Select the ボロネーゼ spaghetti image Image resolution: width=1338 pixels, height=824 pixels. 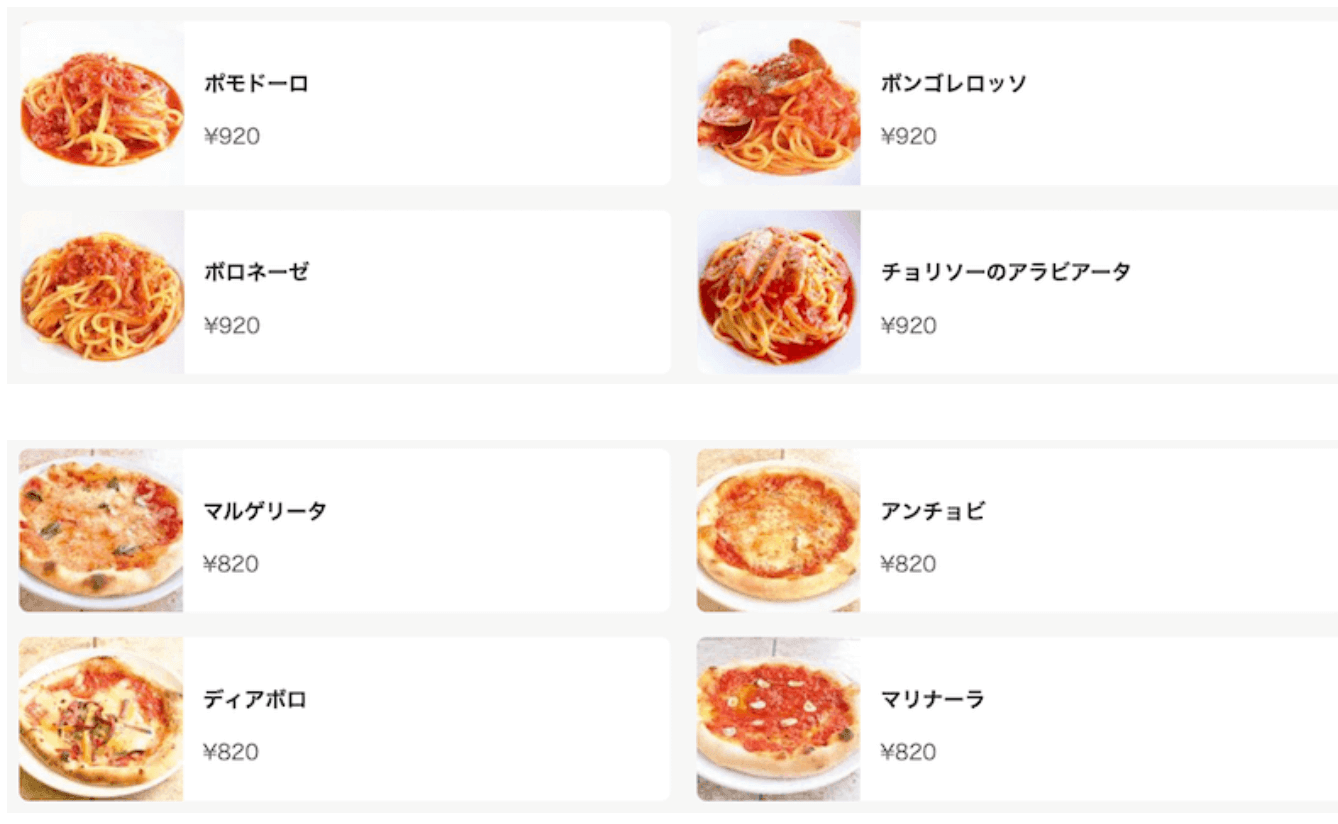point(102,292)
